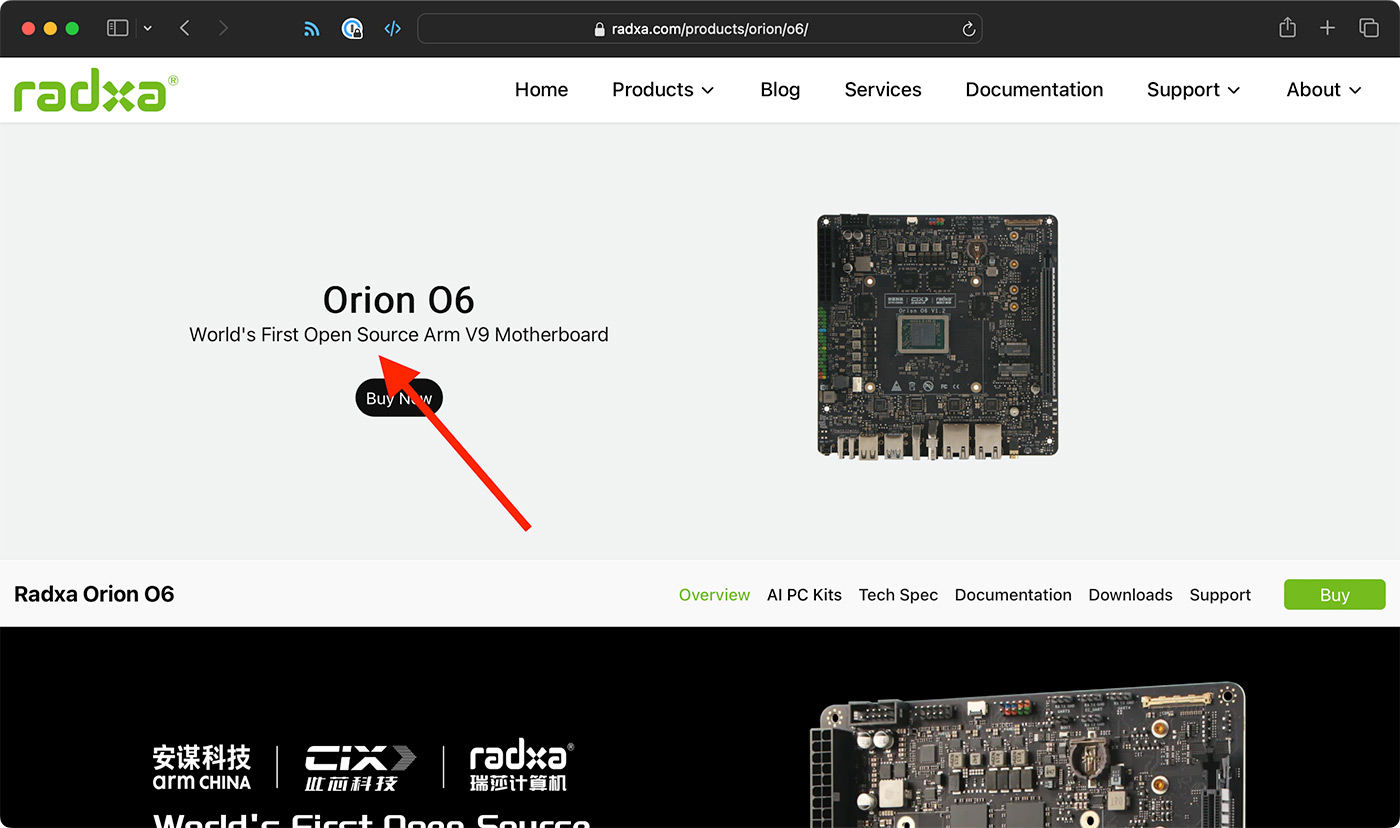This screenshot has width=1400, height=828.
Task: Open the Downloads tab
Action: 1130,595
